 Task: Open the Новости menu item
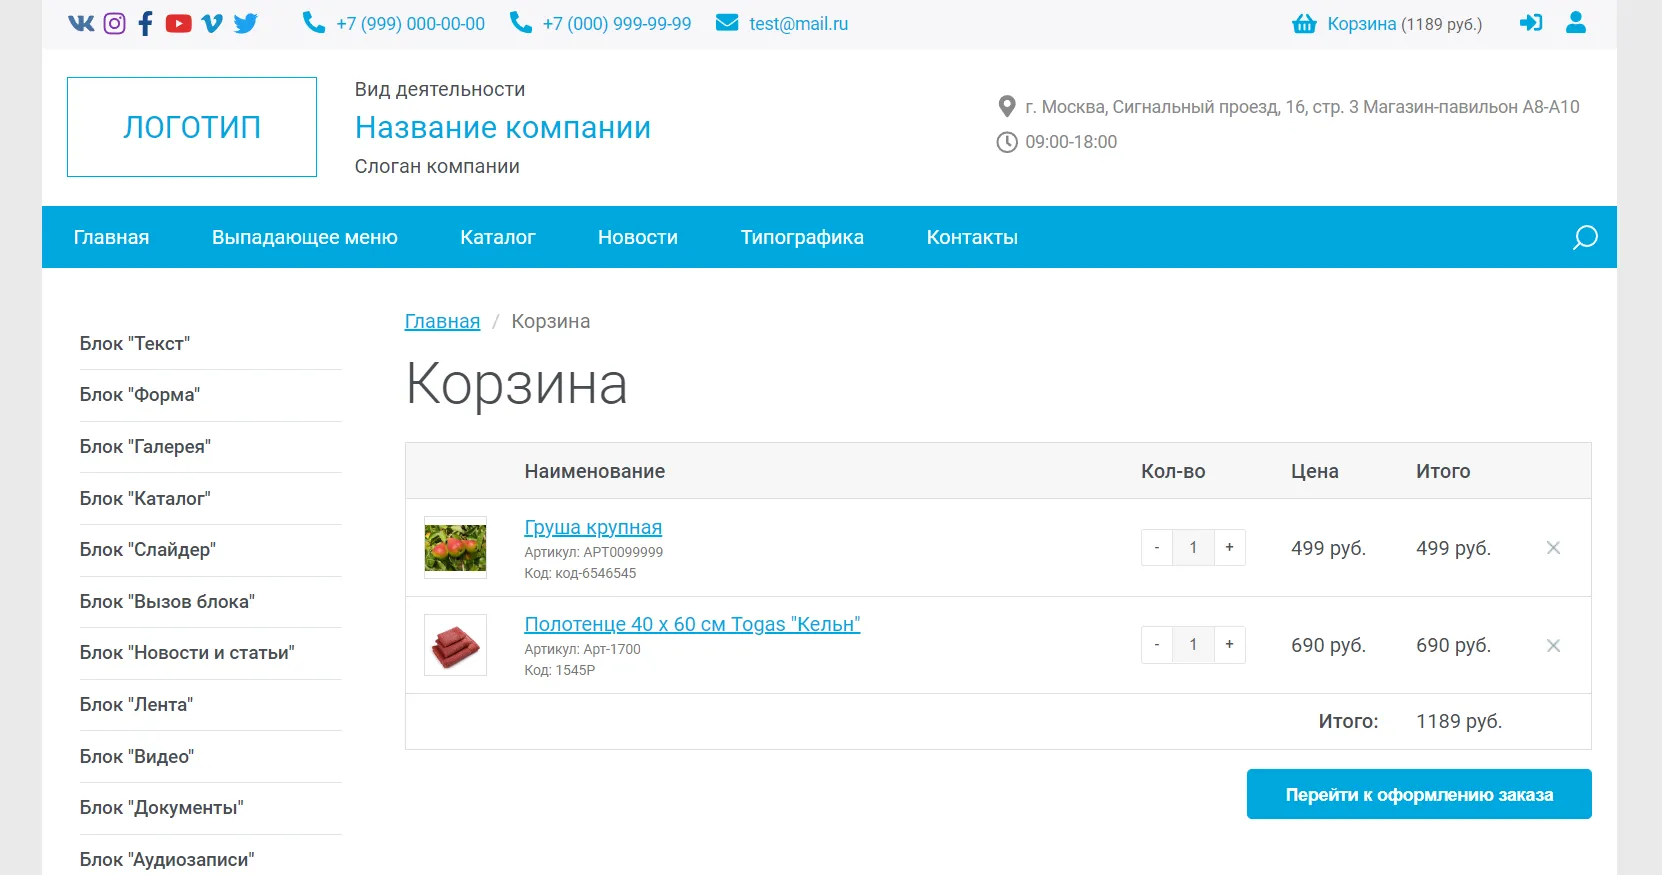638,237
